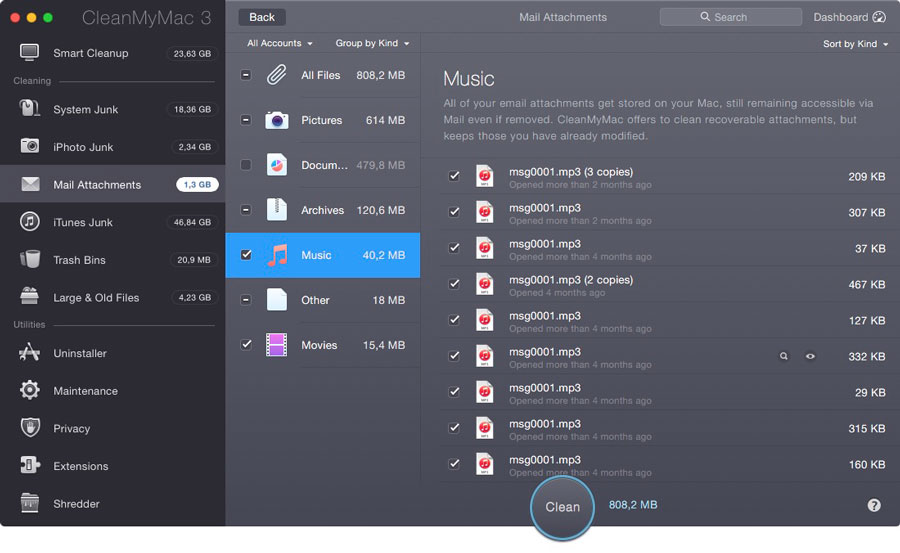Click the Shredder icon
The height and width of the screenshot is (553, 900).
click(x=30, y=503)
